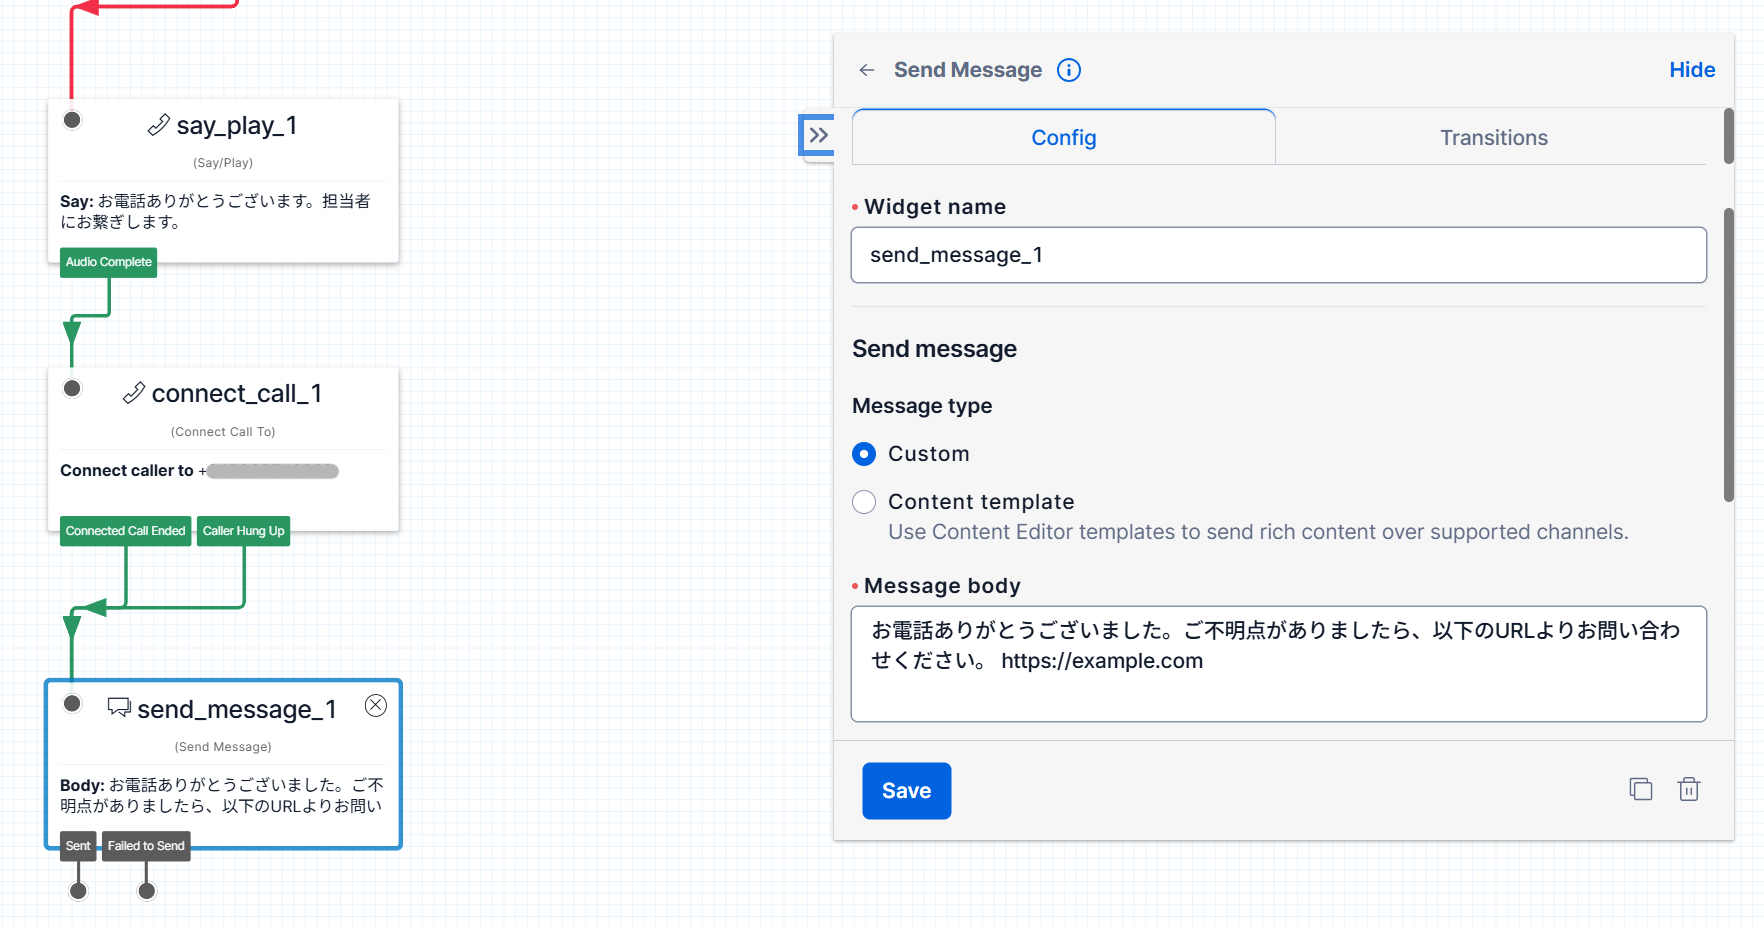The image size is (1764, 927).
Task: Open the Config tab
Action: coord(1062,137)
